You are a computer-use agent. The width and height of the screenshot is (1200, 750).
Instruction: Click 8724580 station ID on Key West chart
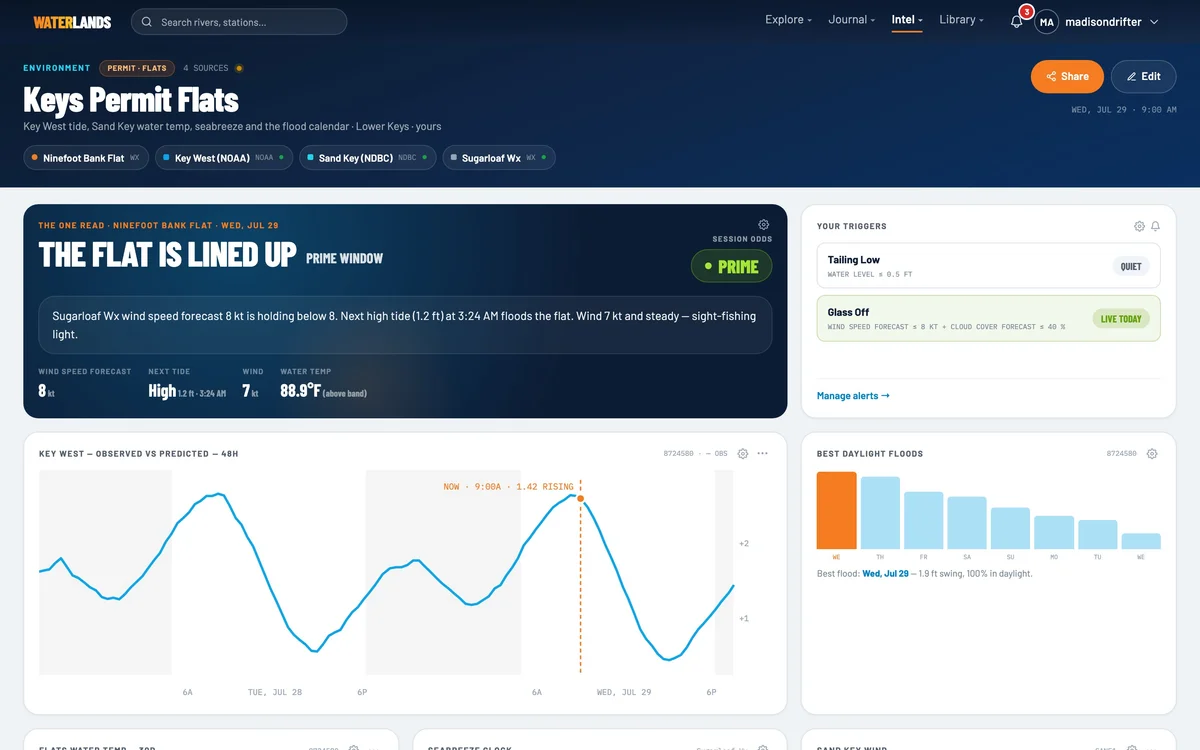coord(678,454)
